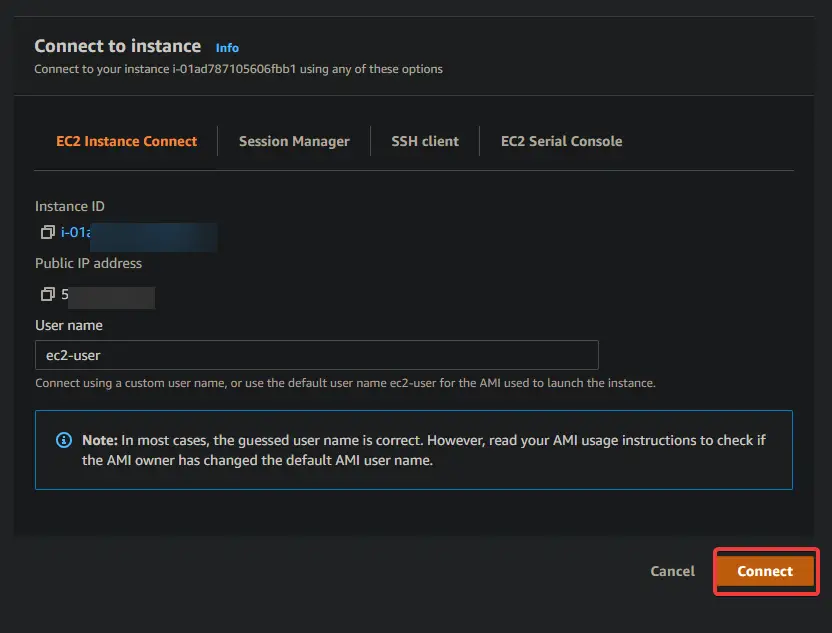Click the Connect to instance dialog heading

pos(118,46)
